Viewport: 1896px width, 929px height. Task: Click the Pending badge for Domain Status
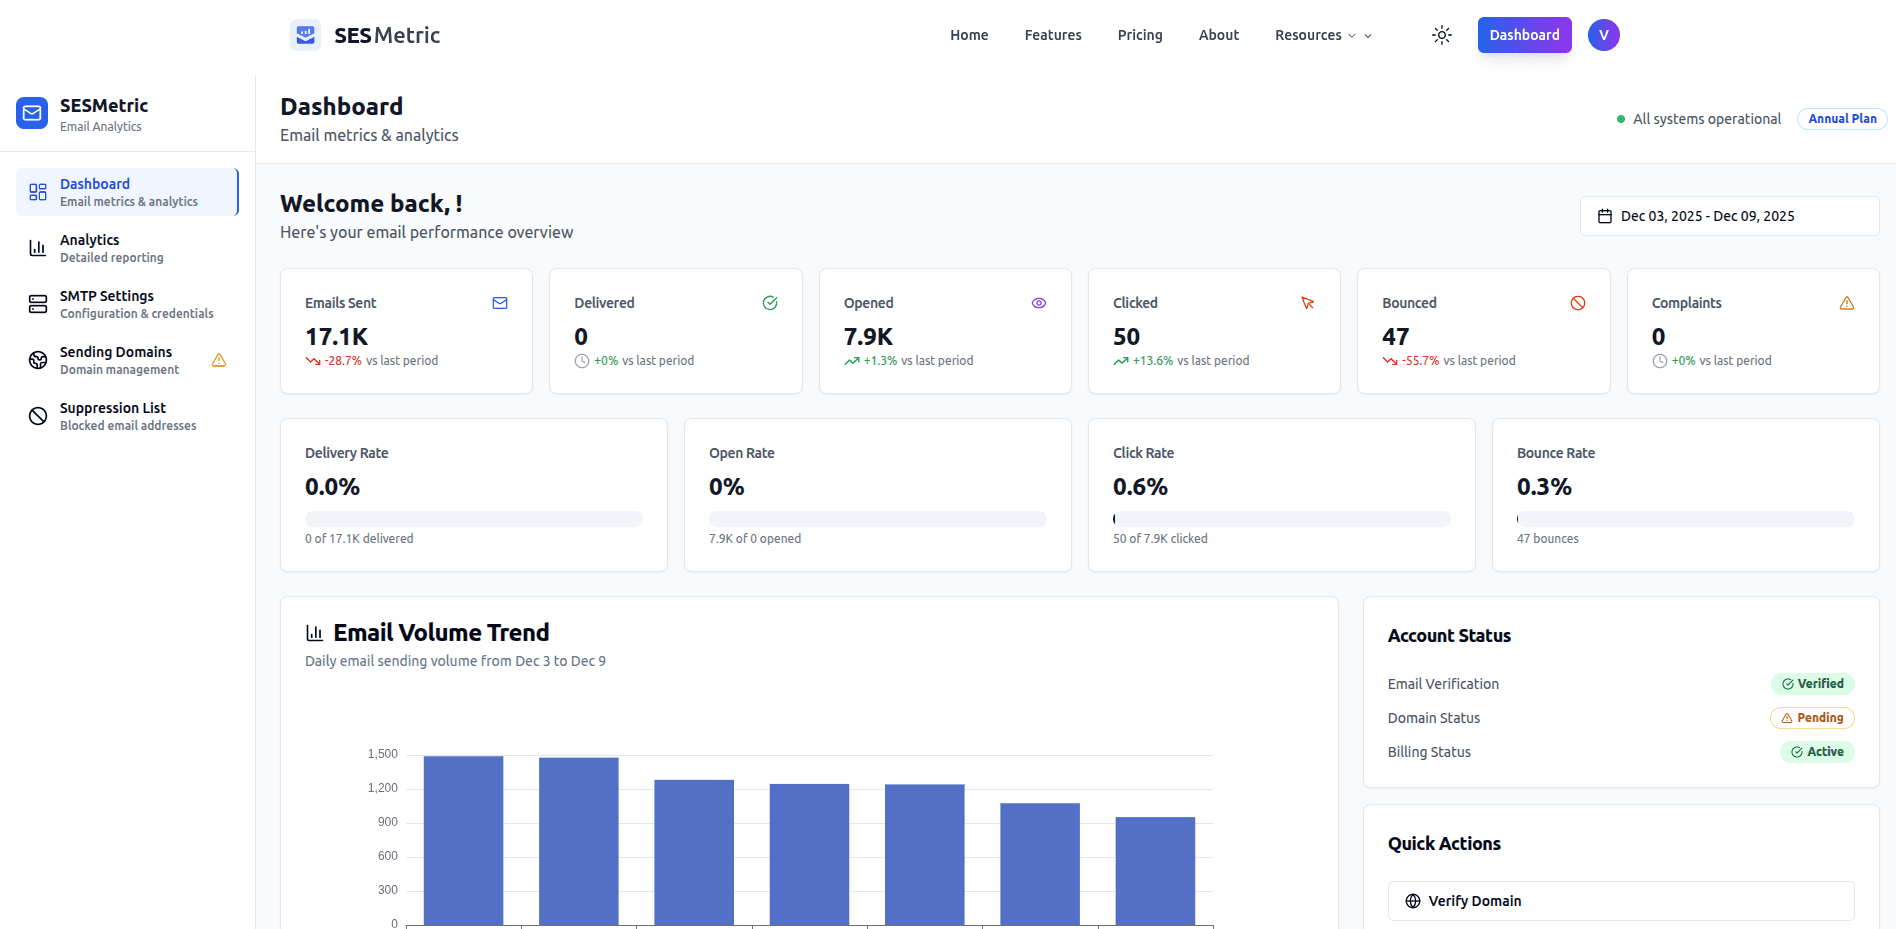tap(1812, 718)
